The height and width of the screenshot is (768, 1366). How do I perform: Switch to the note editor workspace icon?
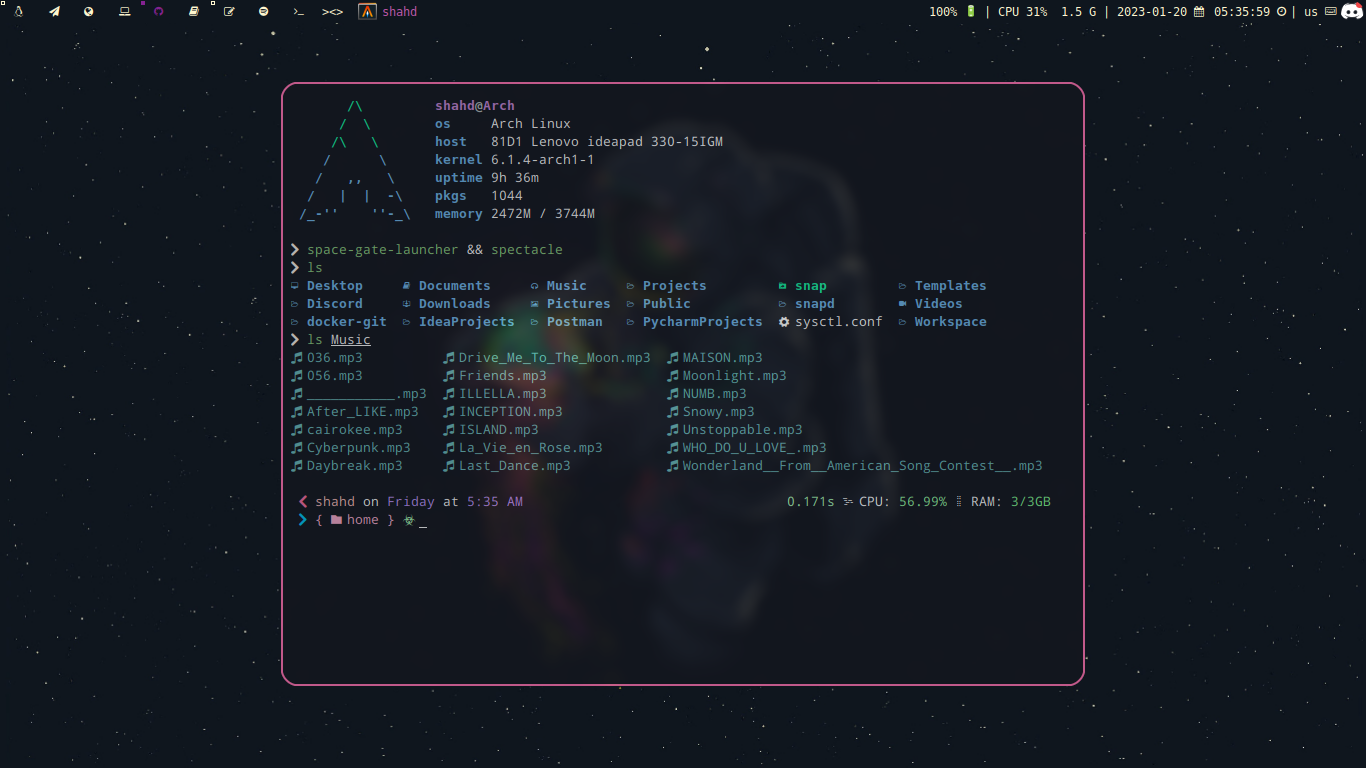229,12
